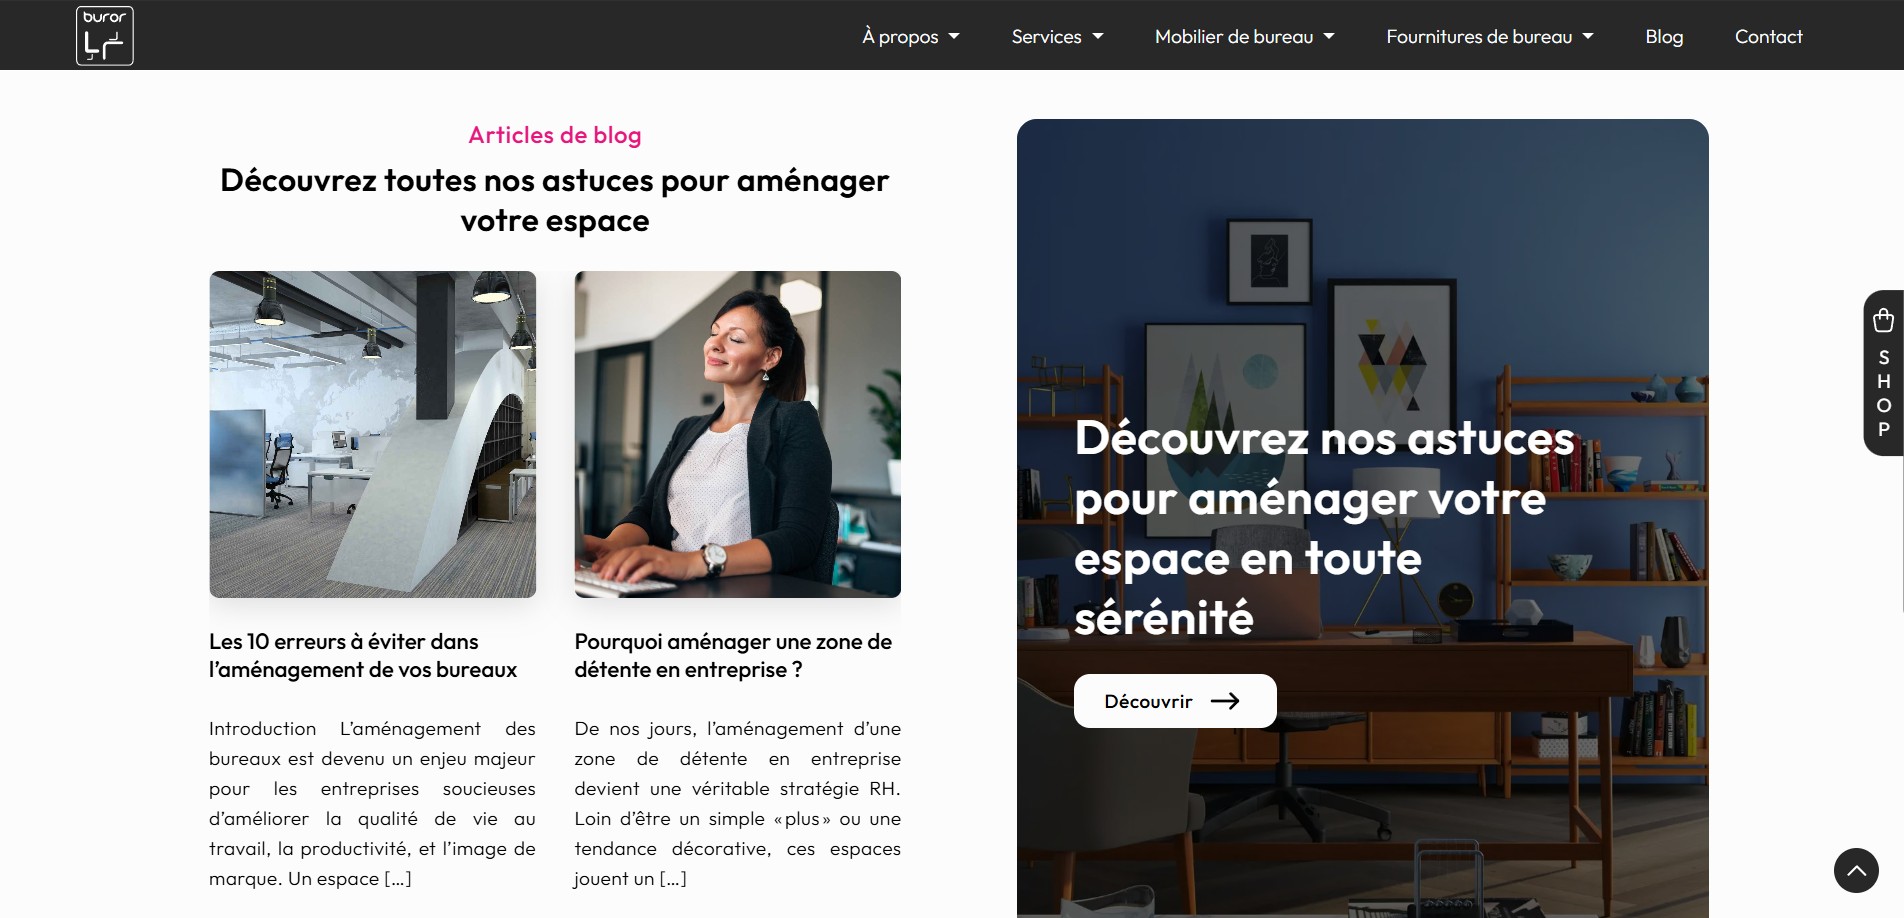Open the shopping bag Shop icon
This screenshot has width=1904, height=918.
pos(1883,320)
